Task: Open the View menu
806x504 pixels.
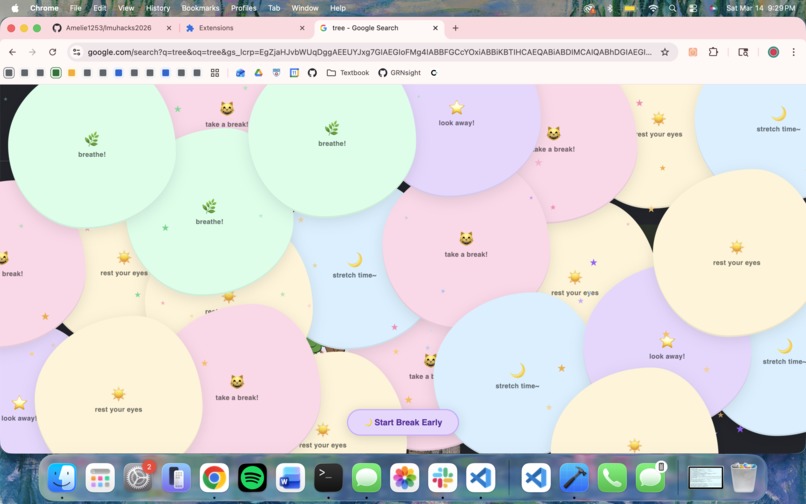Action: (x=126, y=8)
